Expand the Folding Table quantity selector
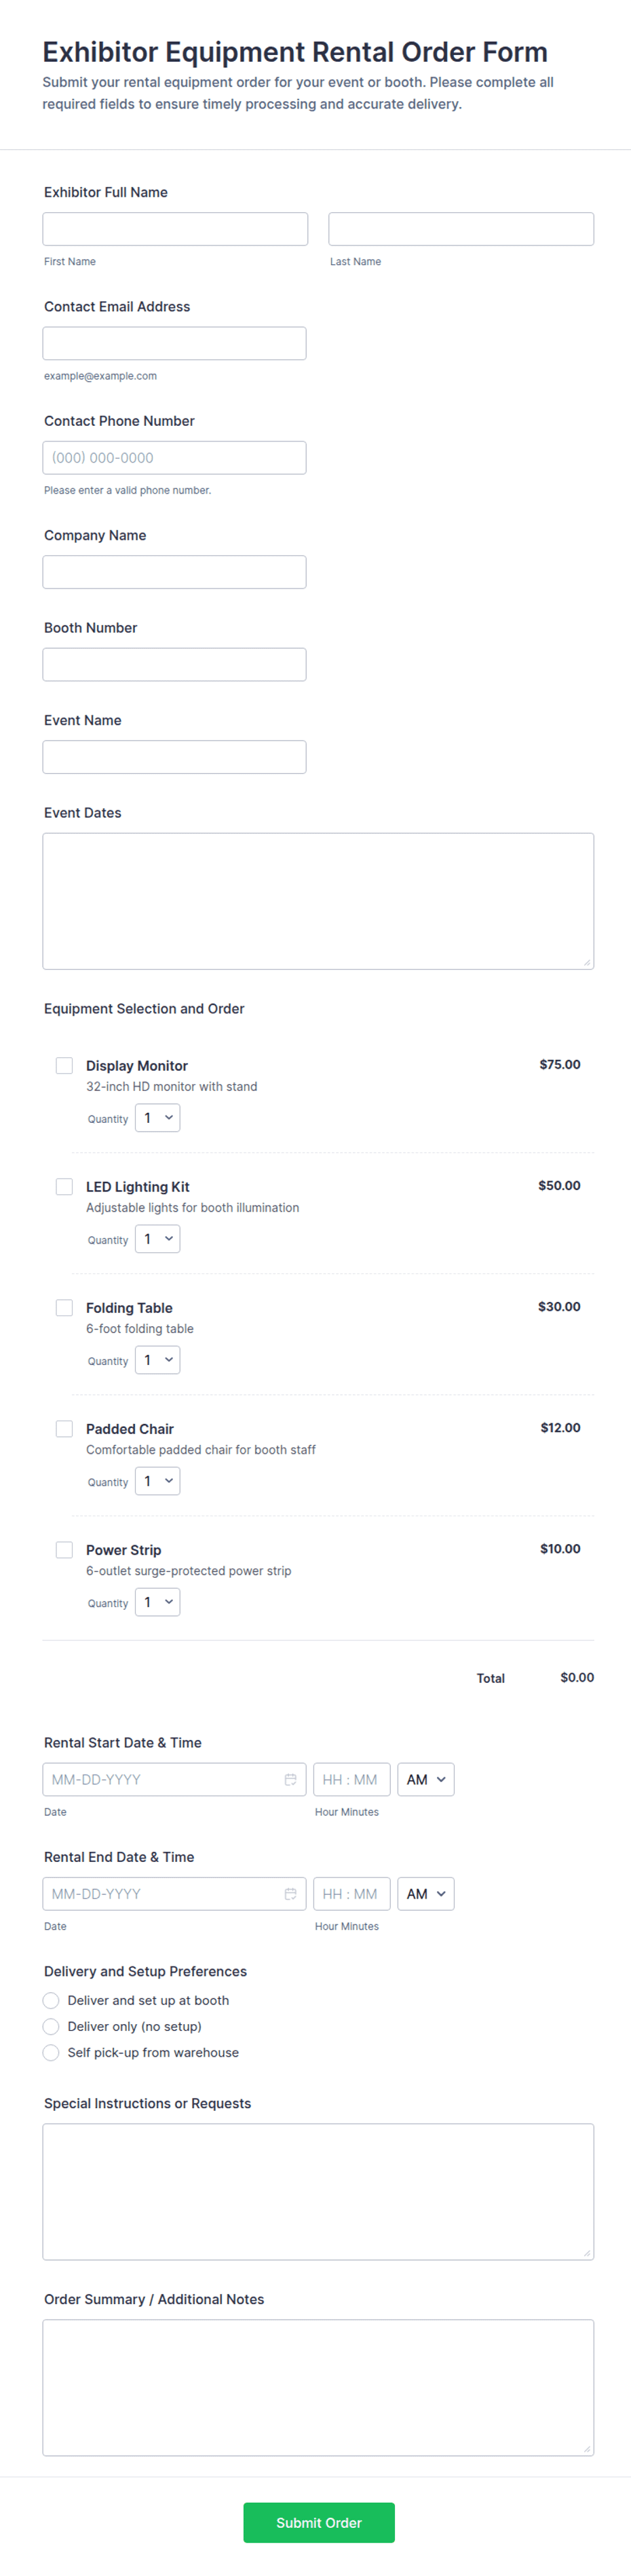The image size is (631, 2576). [x=158, y=1360]
